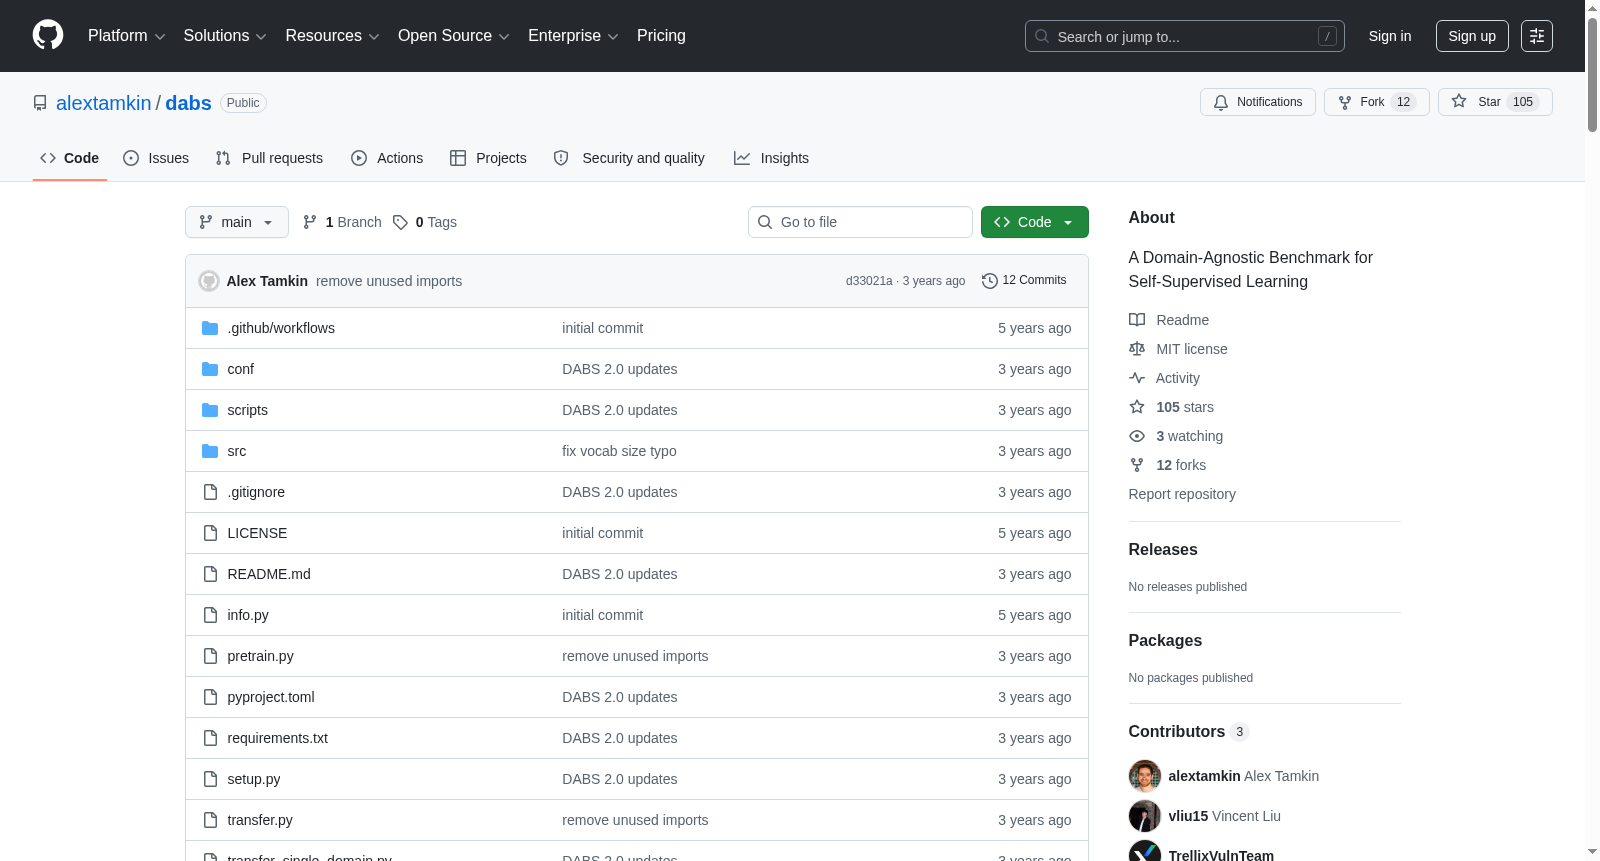Click the Notifications button

click(1258, 102)
